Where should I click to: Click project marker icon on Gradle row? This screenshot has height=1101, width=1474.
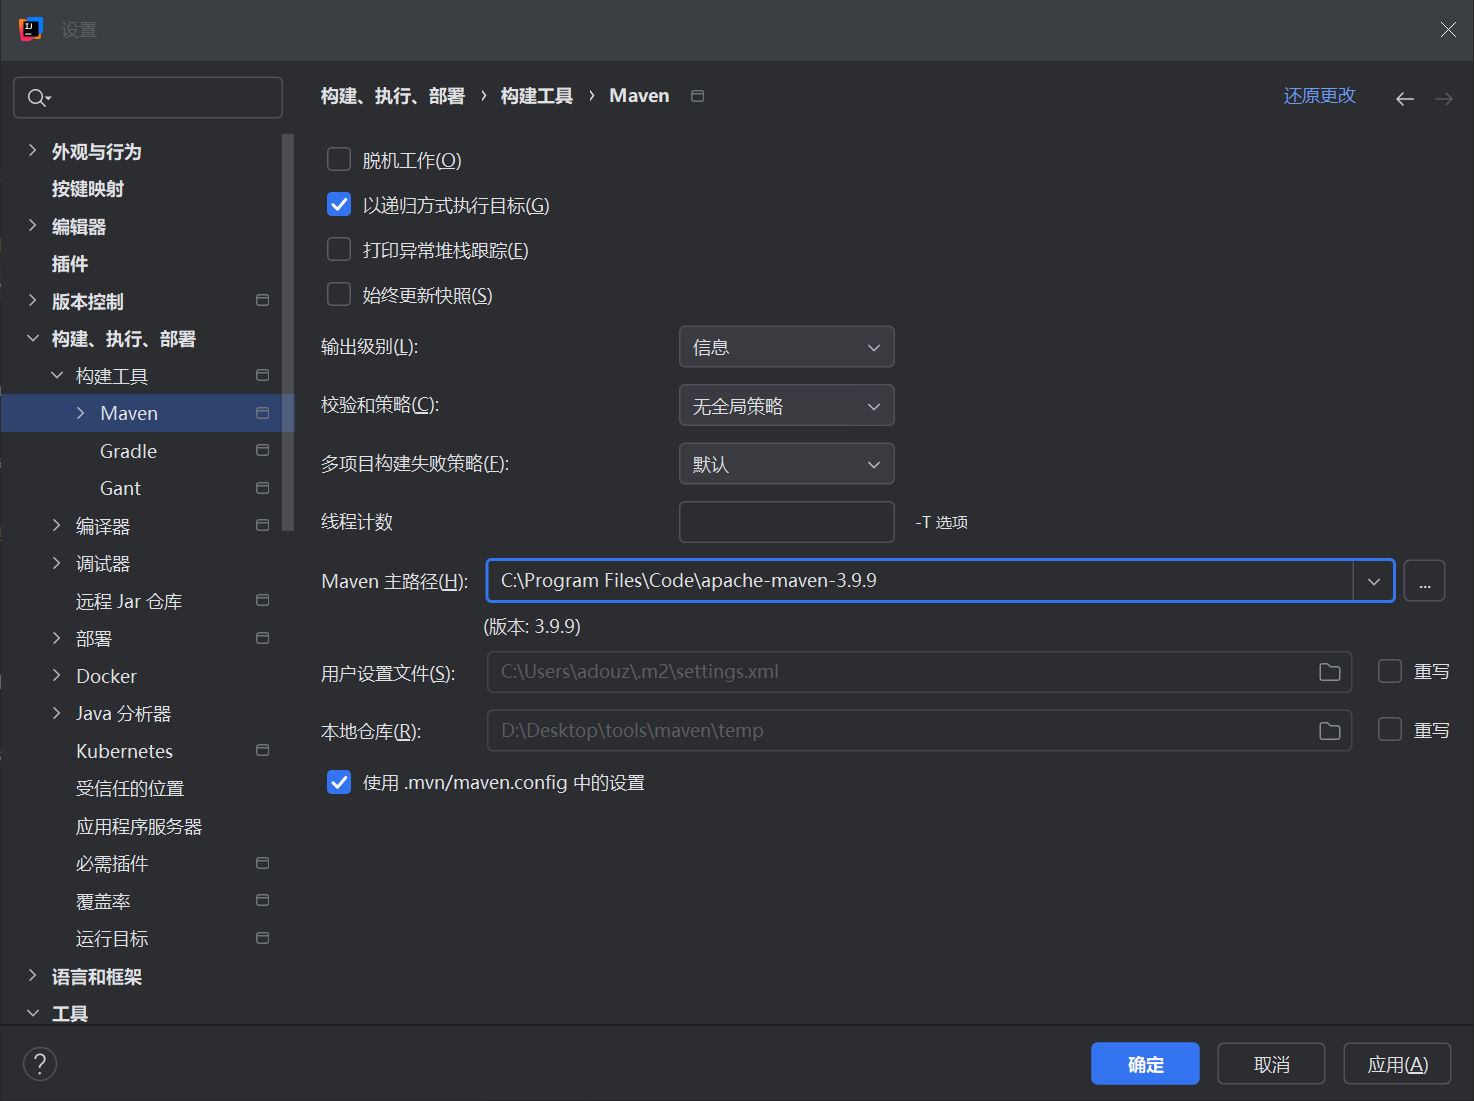[263, 450]
